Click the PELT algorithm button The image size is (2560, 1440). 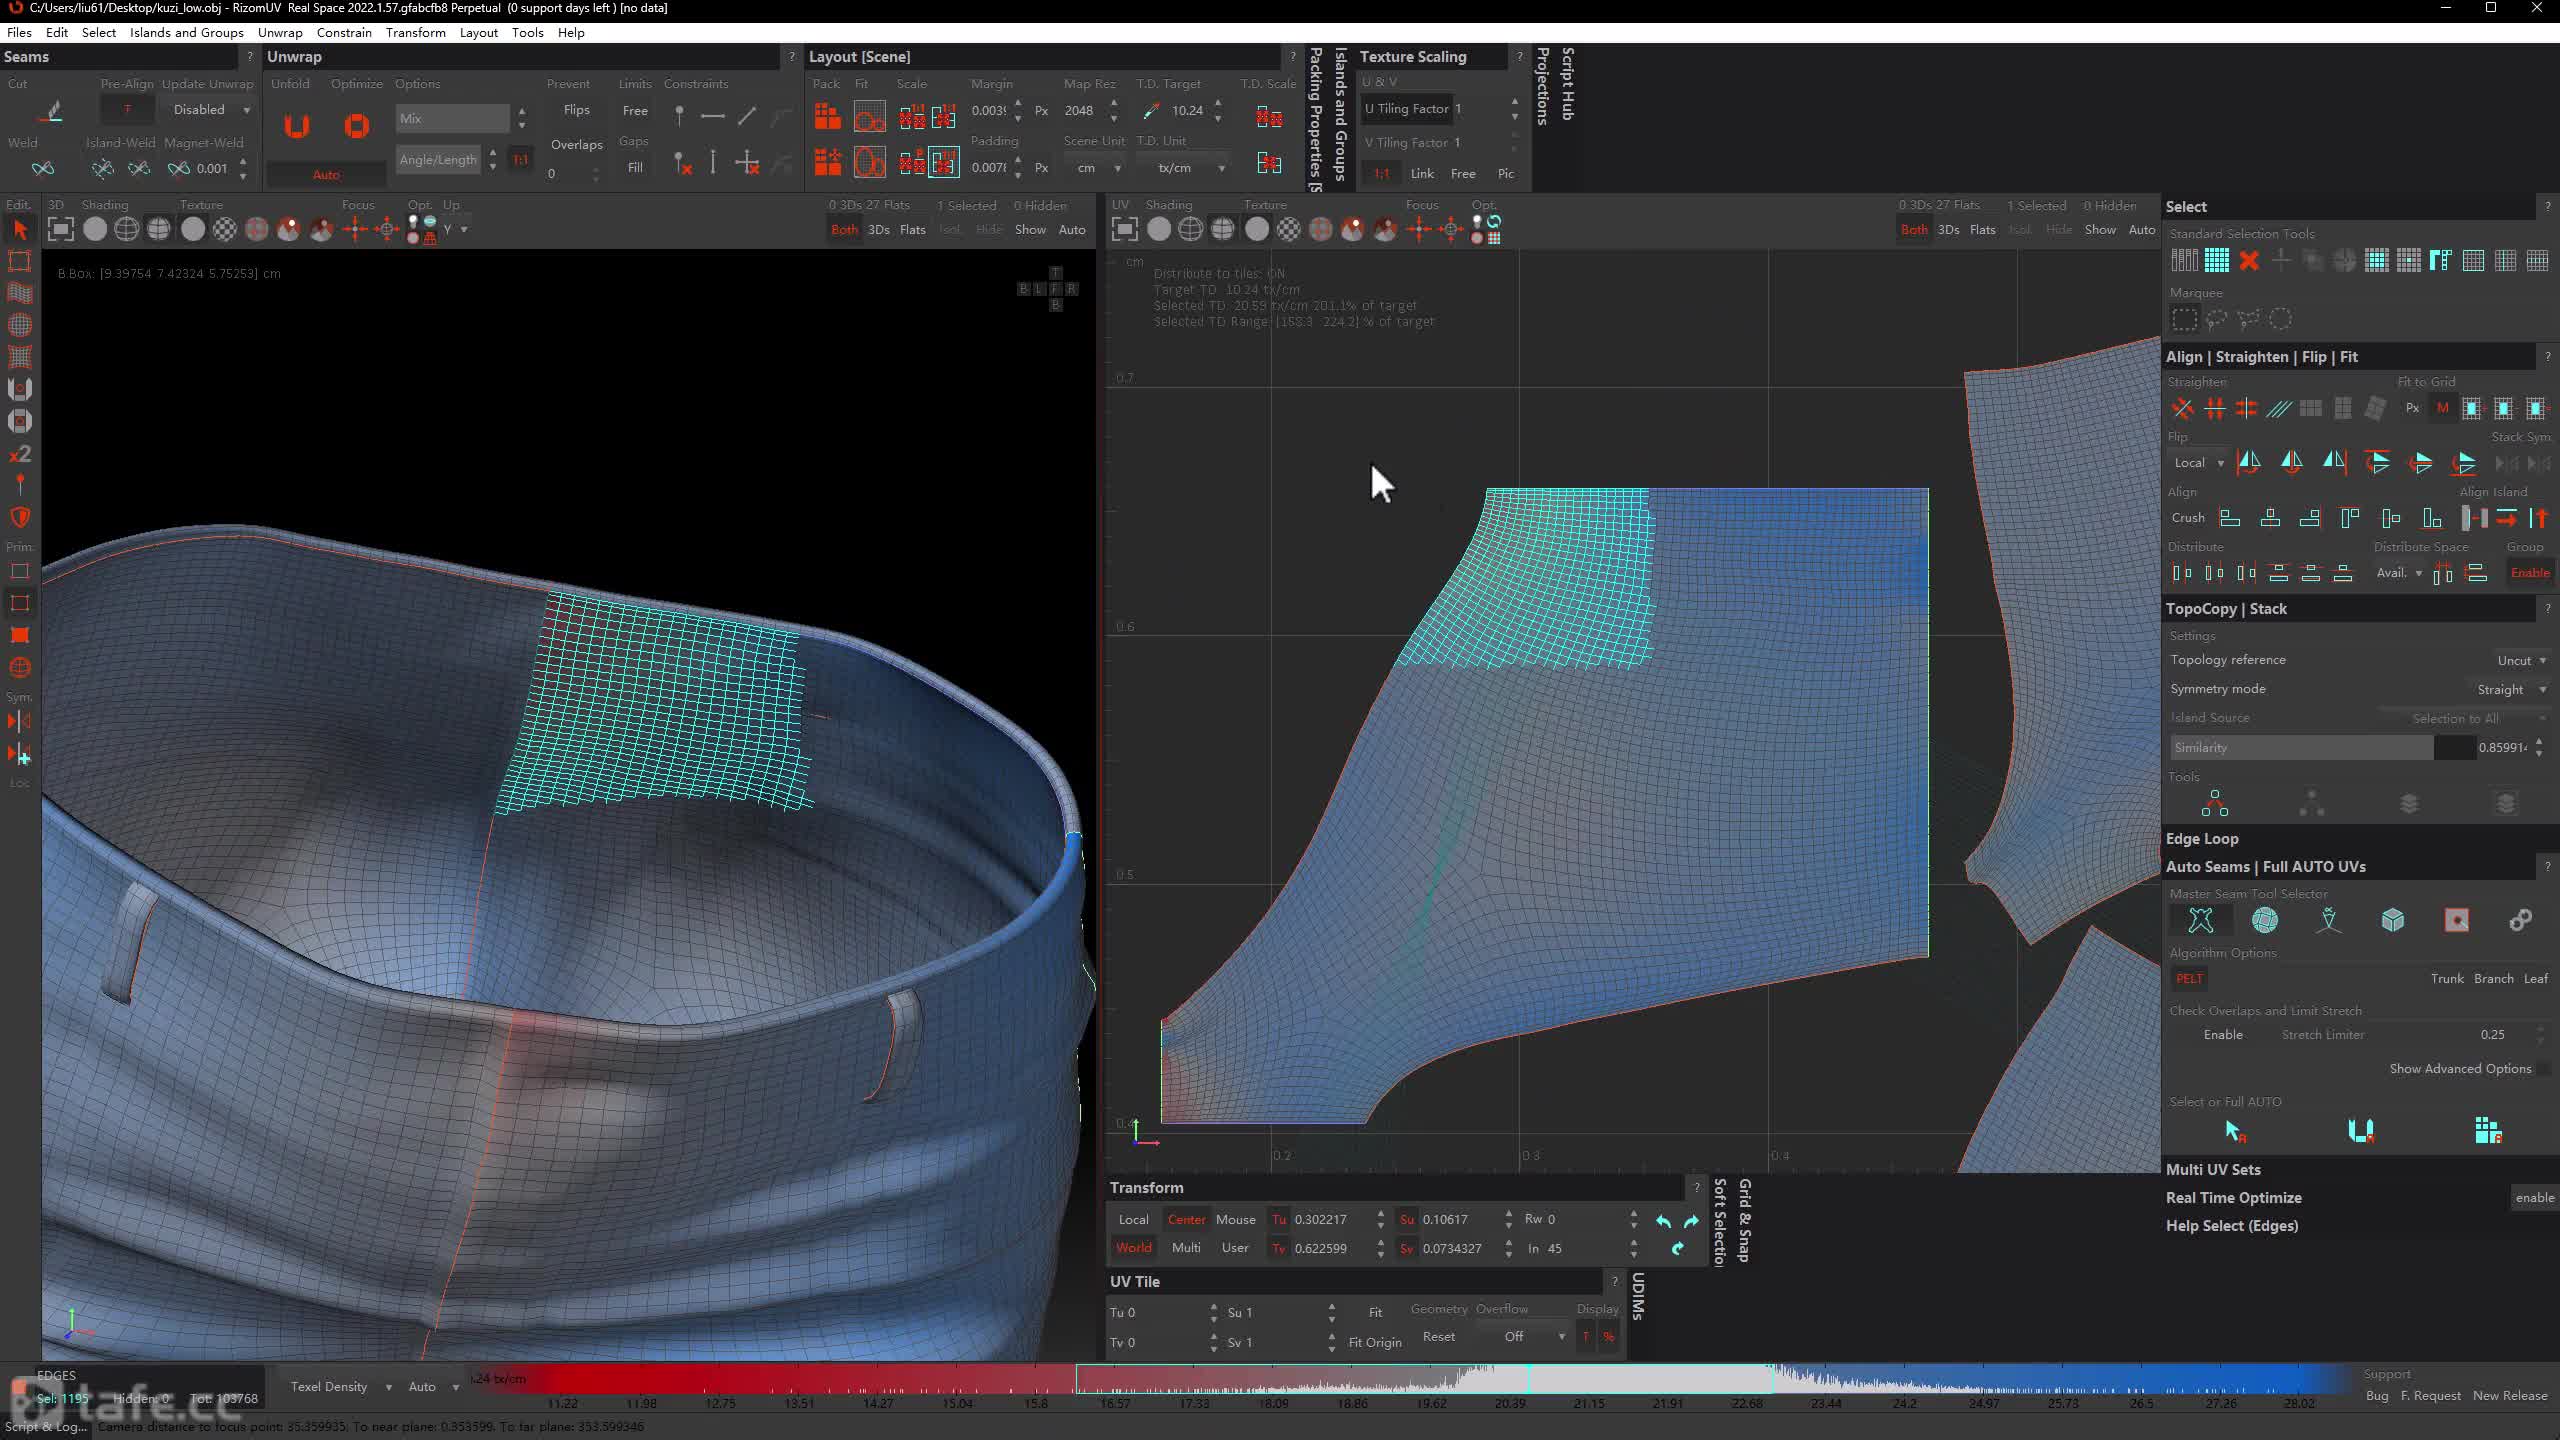[2189, 978]
